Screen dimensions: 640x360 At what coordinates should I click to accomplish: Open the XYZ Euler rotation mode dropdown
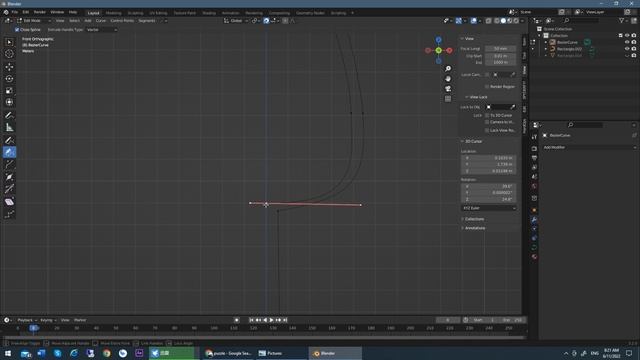(x=489, y=208)
